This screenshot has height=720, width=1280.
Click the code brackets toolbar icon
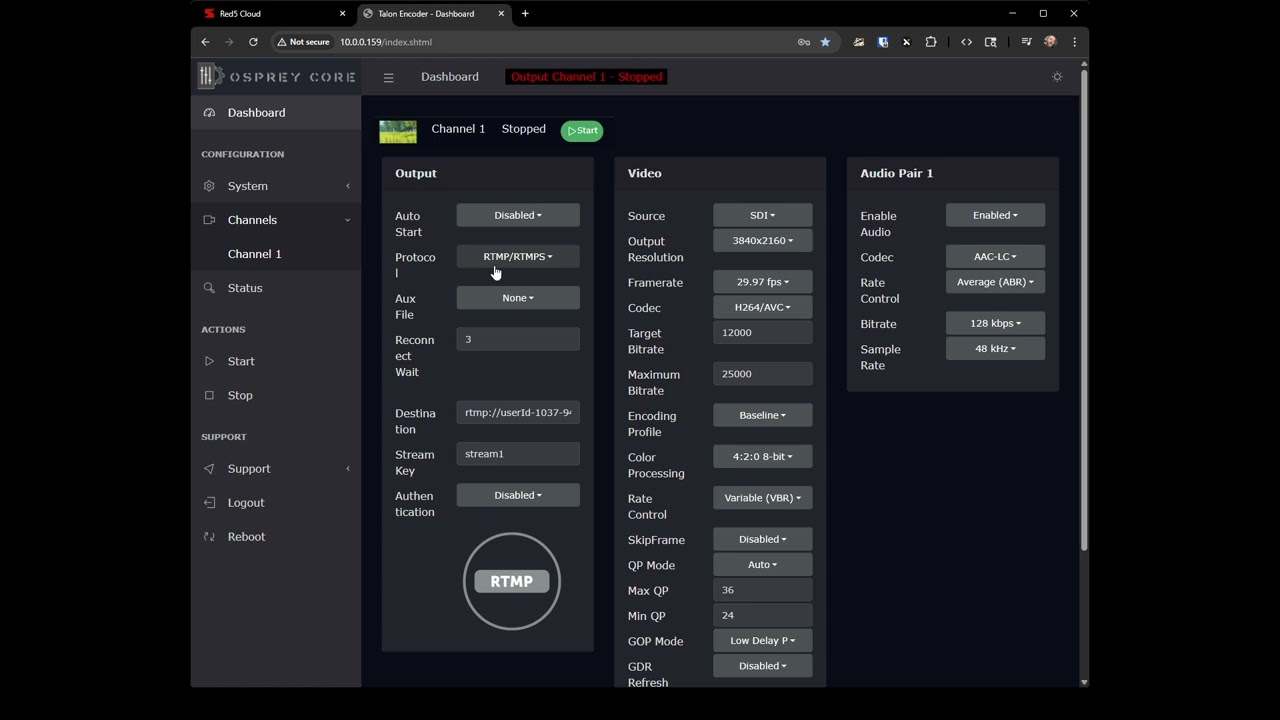(x=966, y=42)
